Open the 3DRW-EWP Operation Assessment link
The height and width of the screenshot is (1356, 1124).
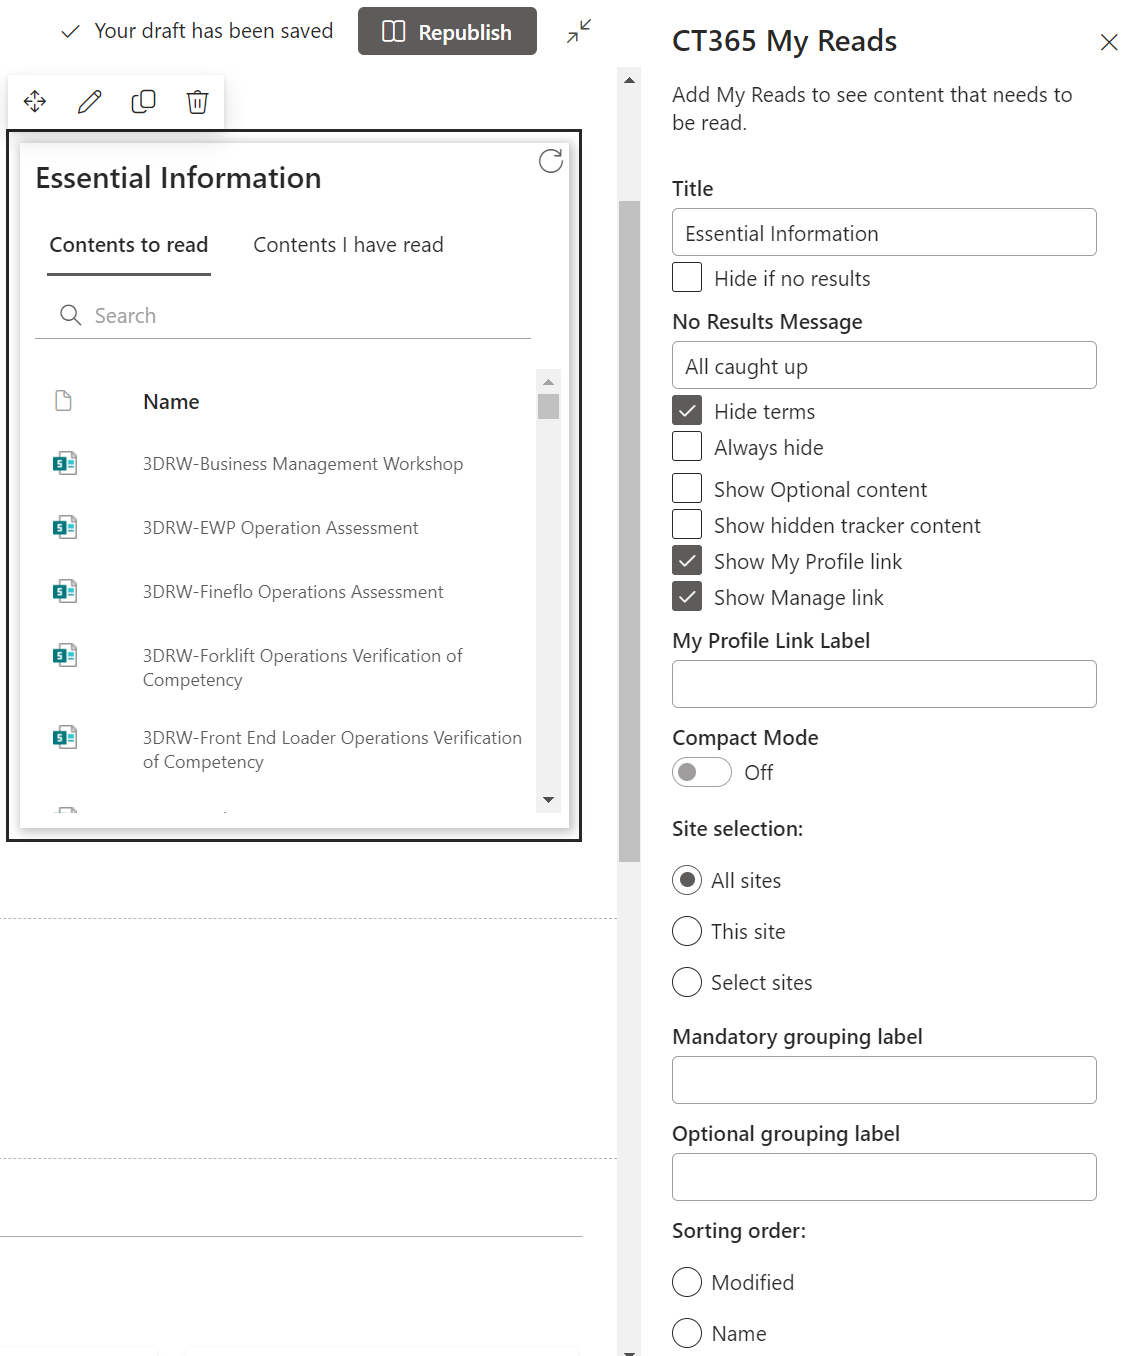(280, 528)
